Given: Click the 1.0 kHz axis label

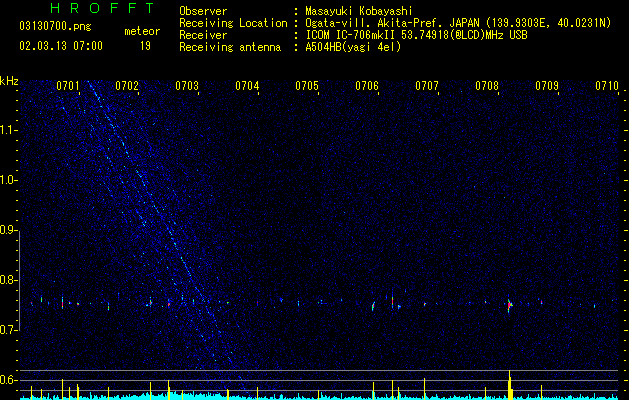Looking at the screenshot, I should pyautogui.click(x=8, y=181).
